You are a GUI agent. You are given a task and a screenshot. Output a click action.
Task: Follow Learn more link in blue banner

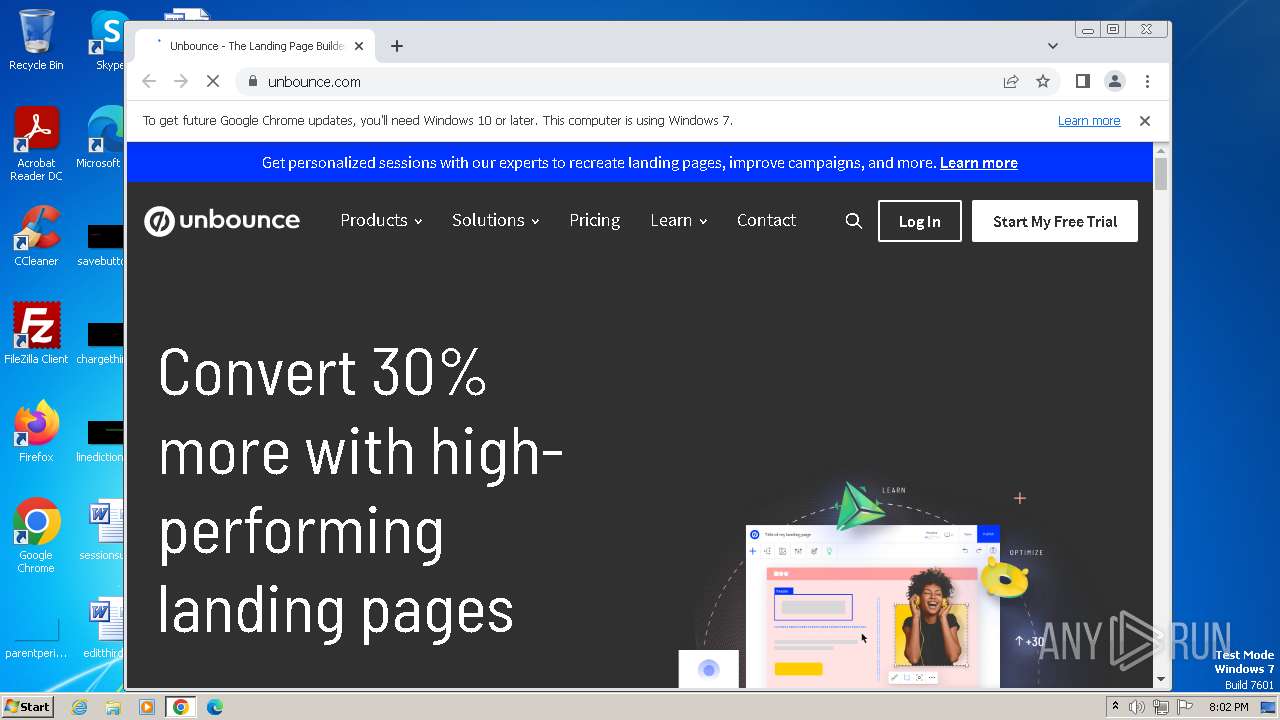pos(979,163)
